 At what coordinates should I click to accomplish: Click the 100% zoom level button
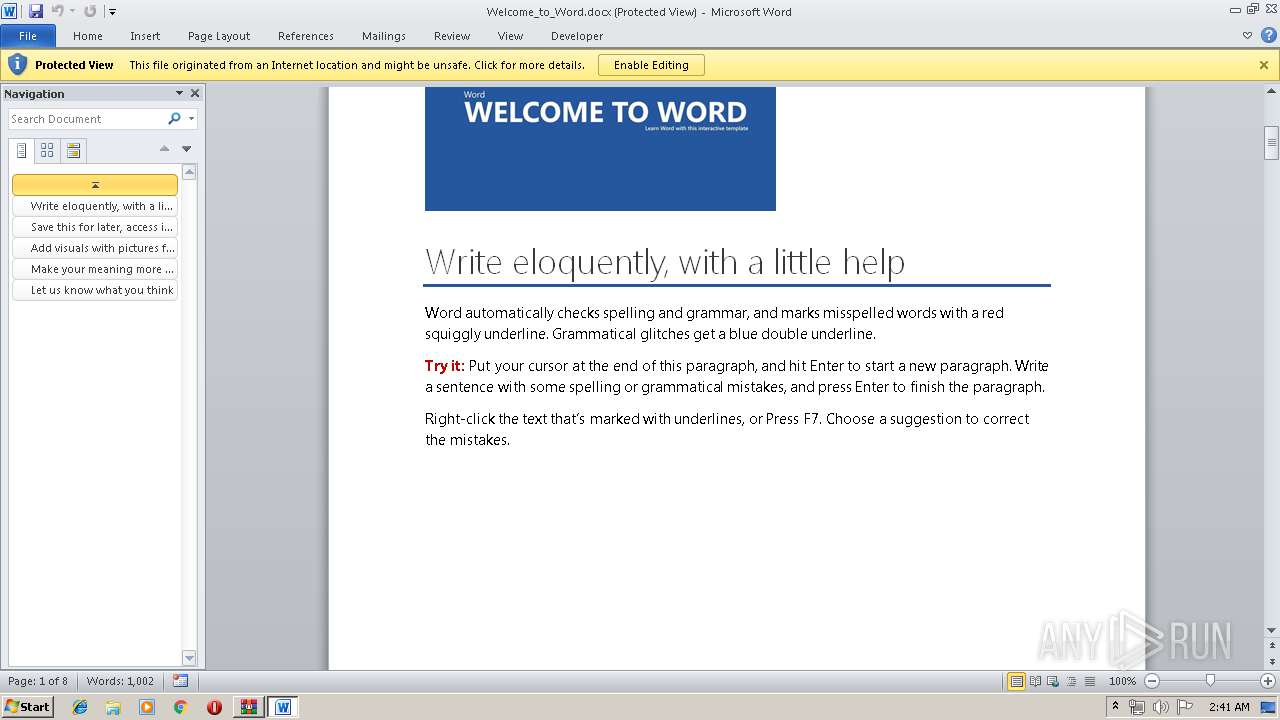[x=1122, y=681]
